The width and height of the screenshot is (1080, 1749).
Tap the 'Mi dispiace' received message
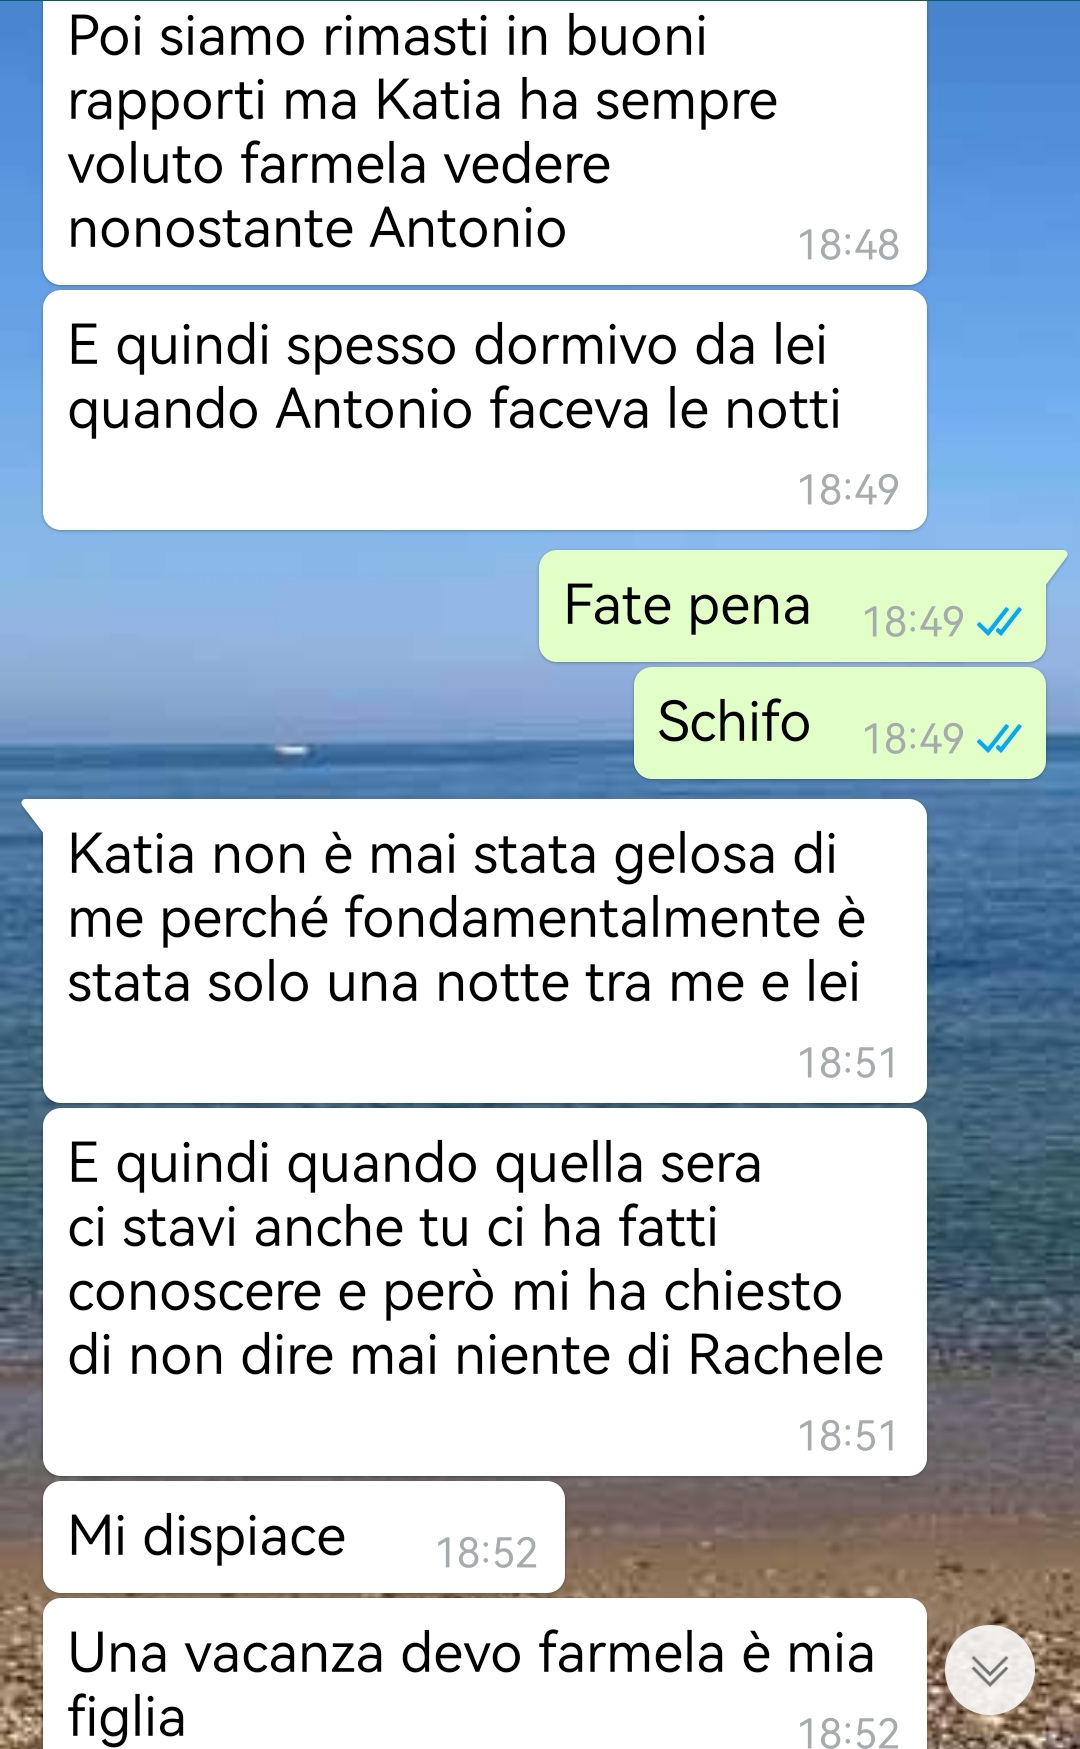[x=304, y=1537]
